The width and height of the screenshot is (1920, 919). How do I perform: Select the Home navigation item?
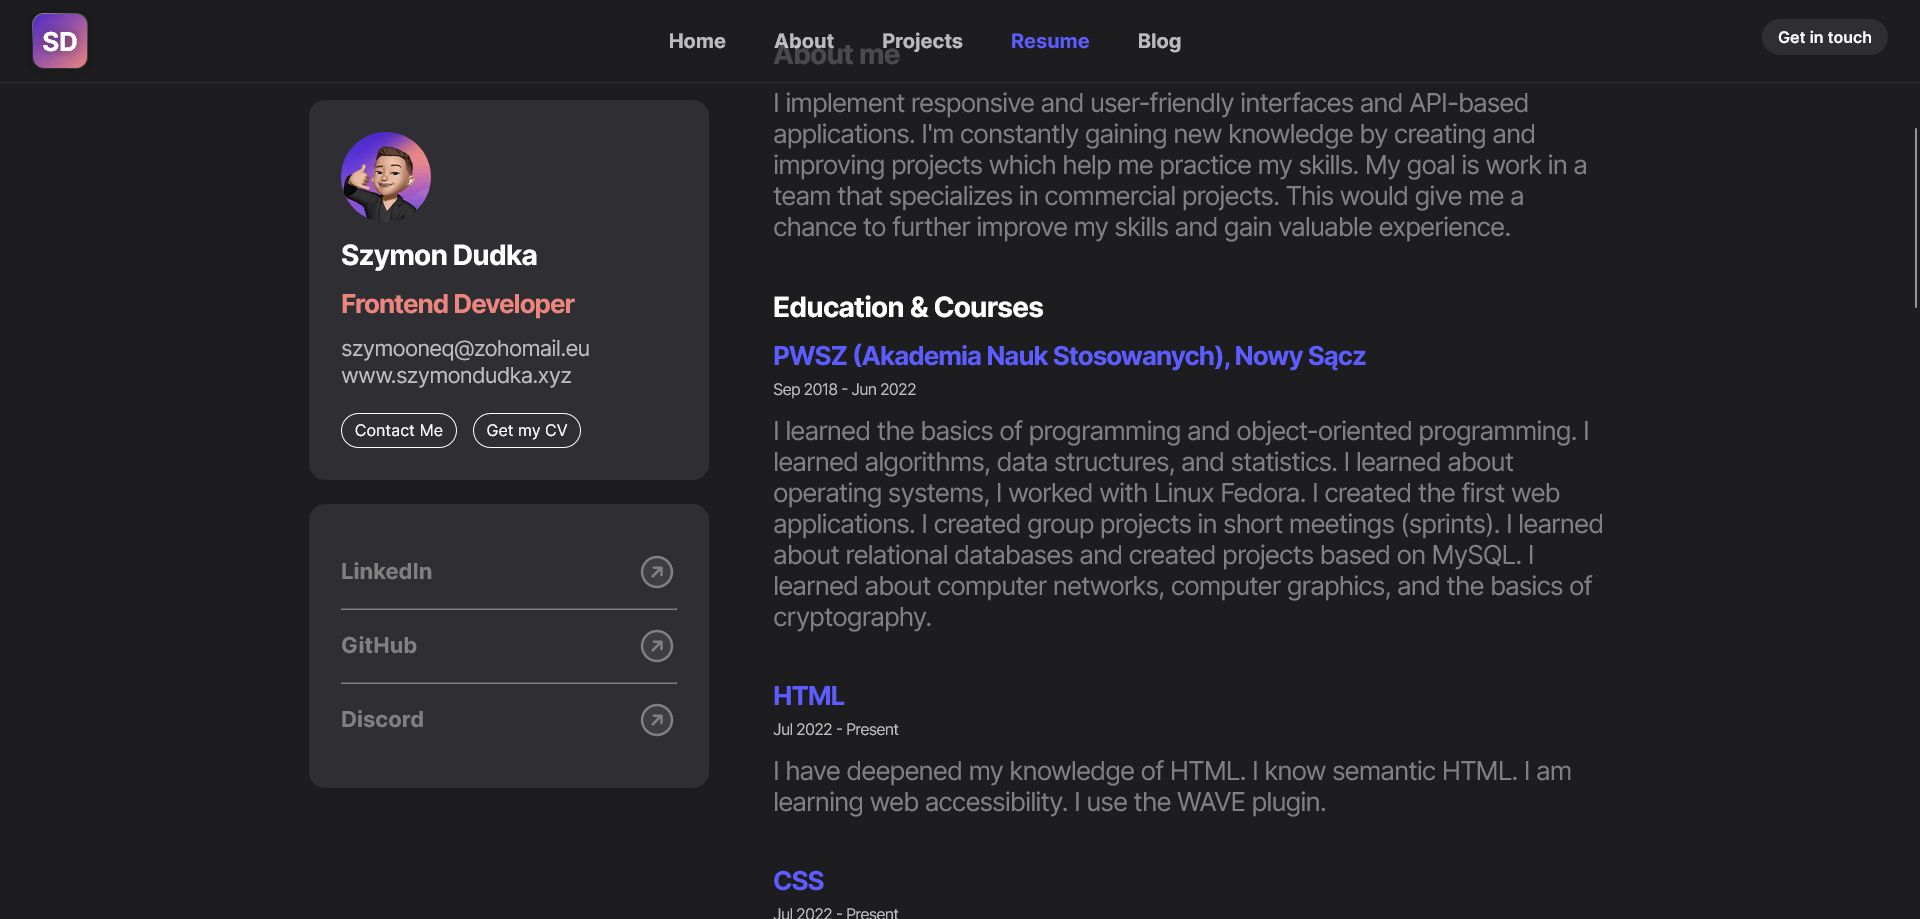click(x=696, y=41)
